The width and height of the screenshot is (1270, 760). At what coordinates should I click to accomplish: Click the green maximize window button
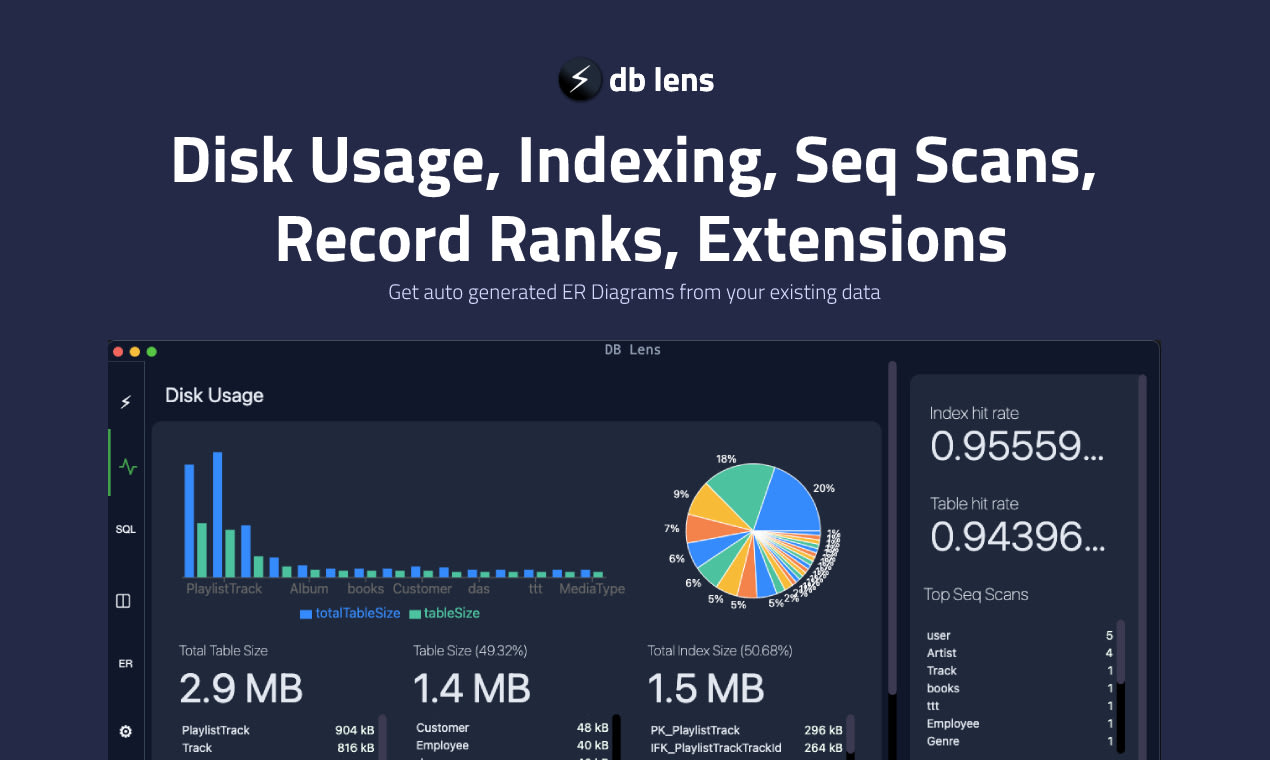152,352
